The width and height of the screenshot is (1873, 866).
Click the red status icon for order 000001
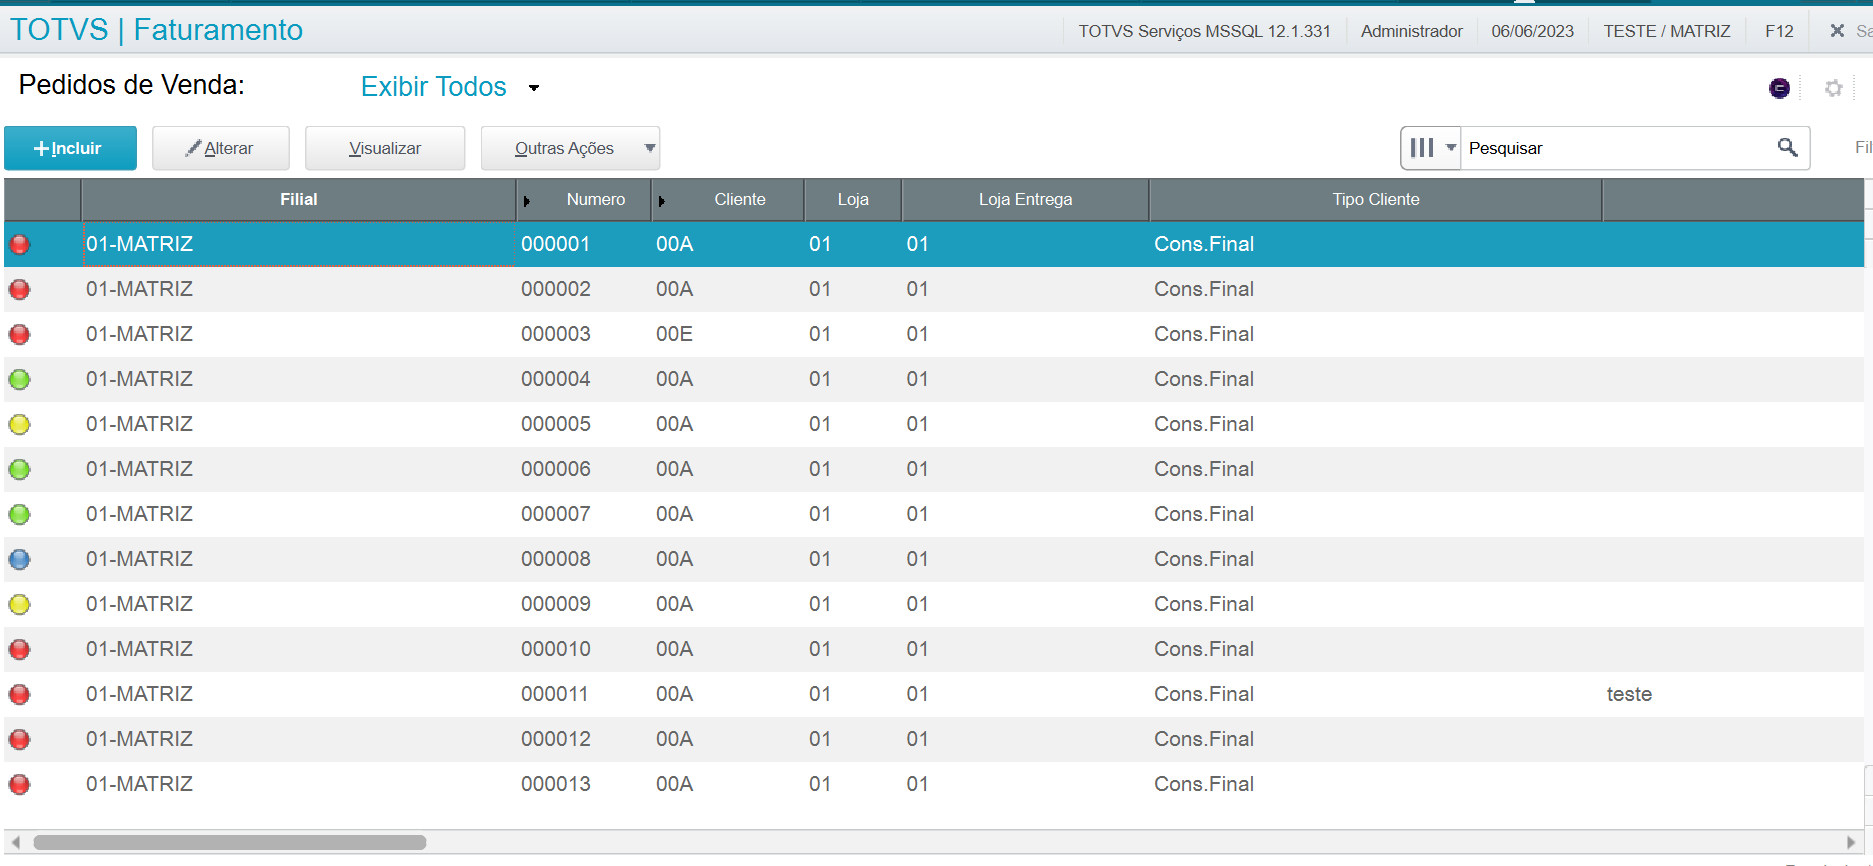19,244
